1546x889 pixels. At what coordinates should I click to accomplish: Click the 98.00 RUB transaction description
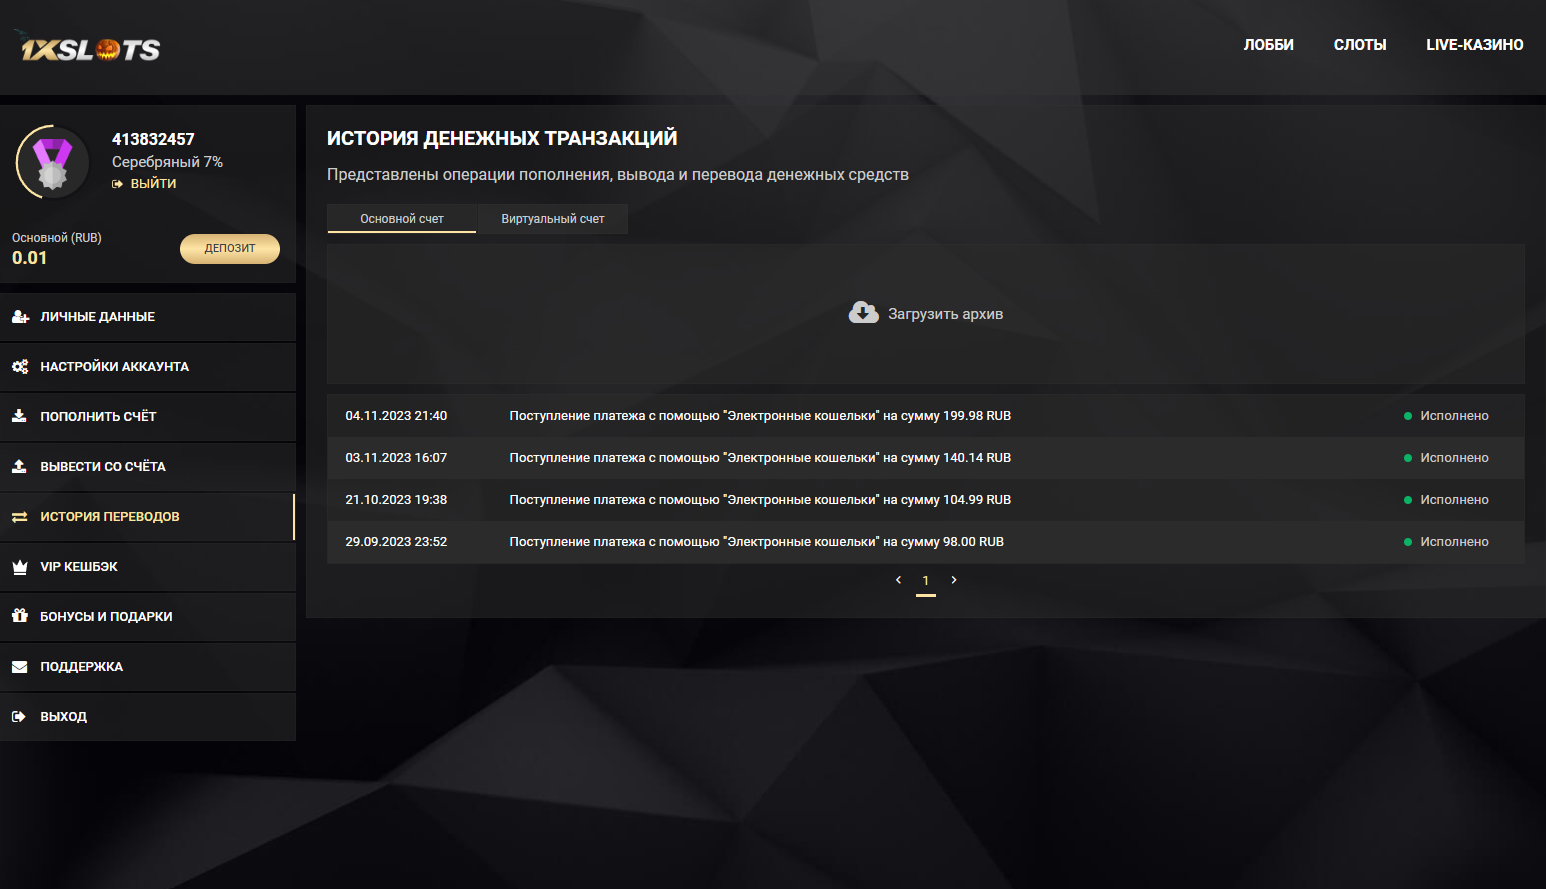pos(757,542)
